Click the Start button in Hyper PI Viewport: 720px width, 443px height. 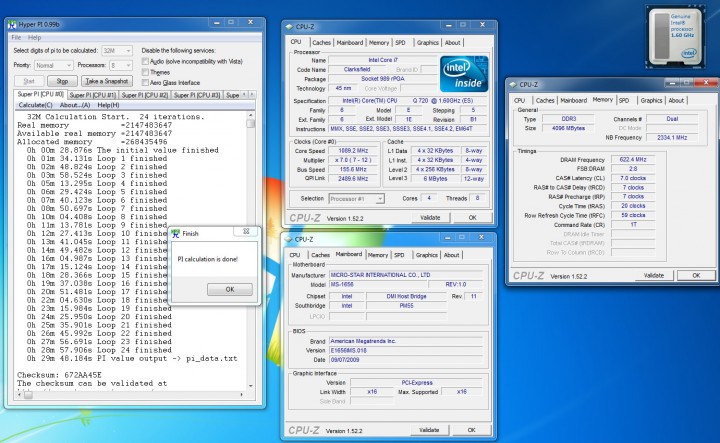click(29, 81)
